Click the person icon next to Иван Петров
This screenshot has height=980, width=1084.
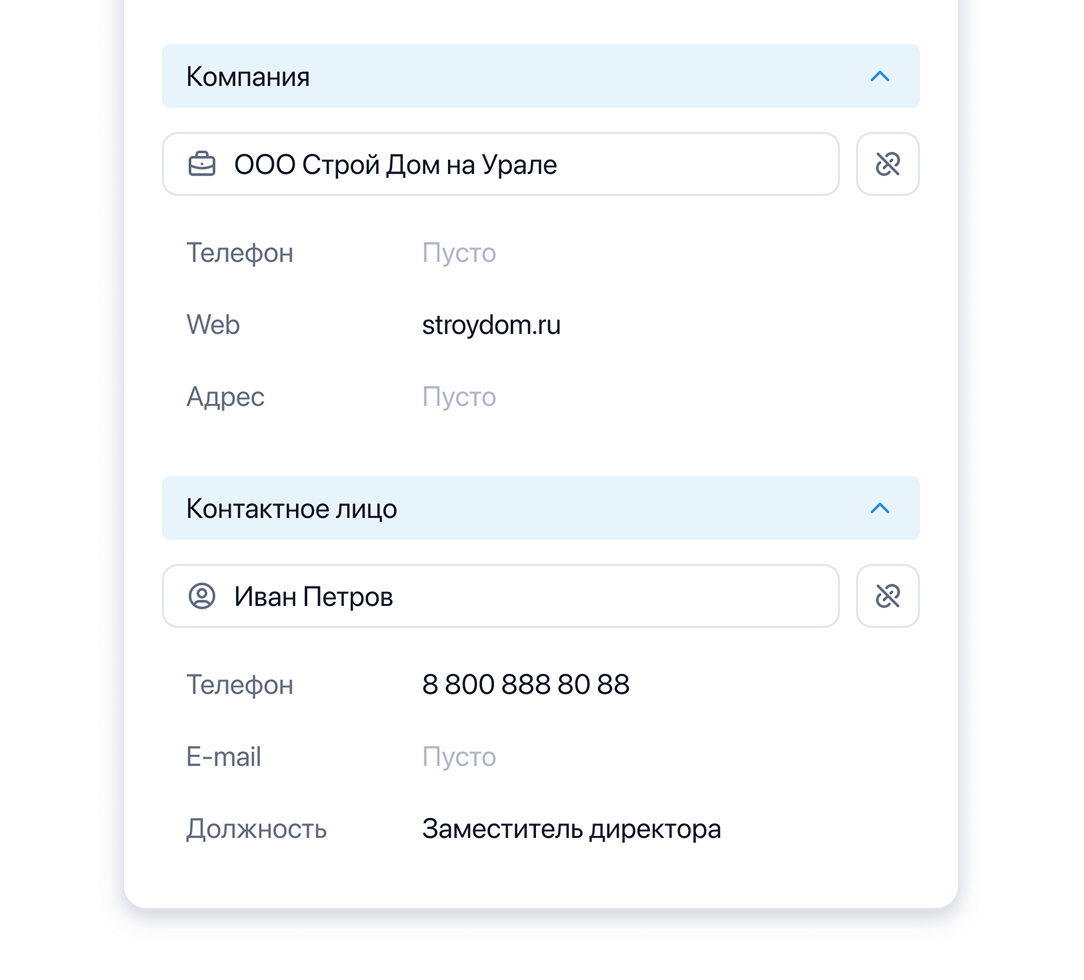[202, 596]
